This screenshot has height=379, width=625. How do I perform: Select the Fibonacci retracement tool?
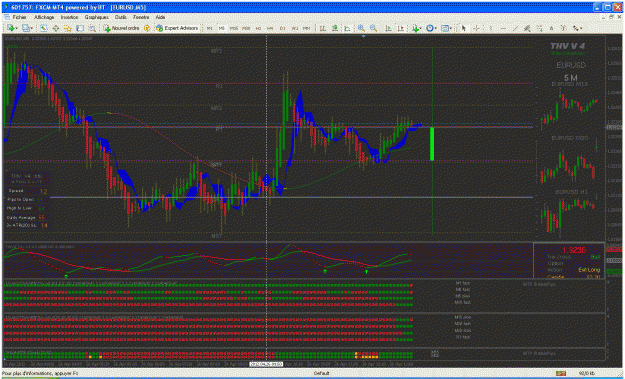[539, 28]
